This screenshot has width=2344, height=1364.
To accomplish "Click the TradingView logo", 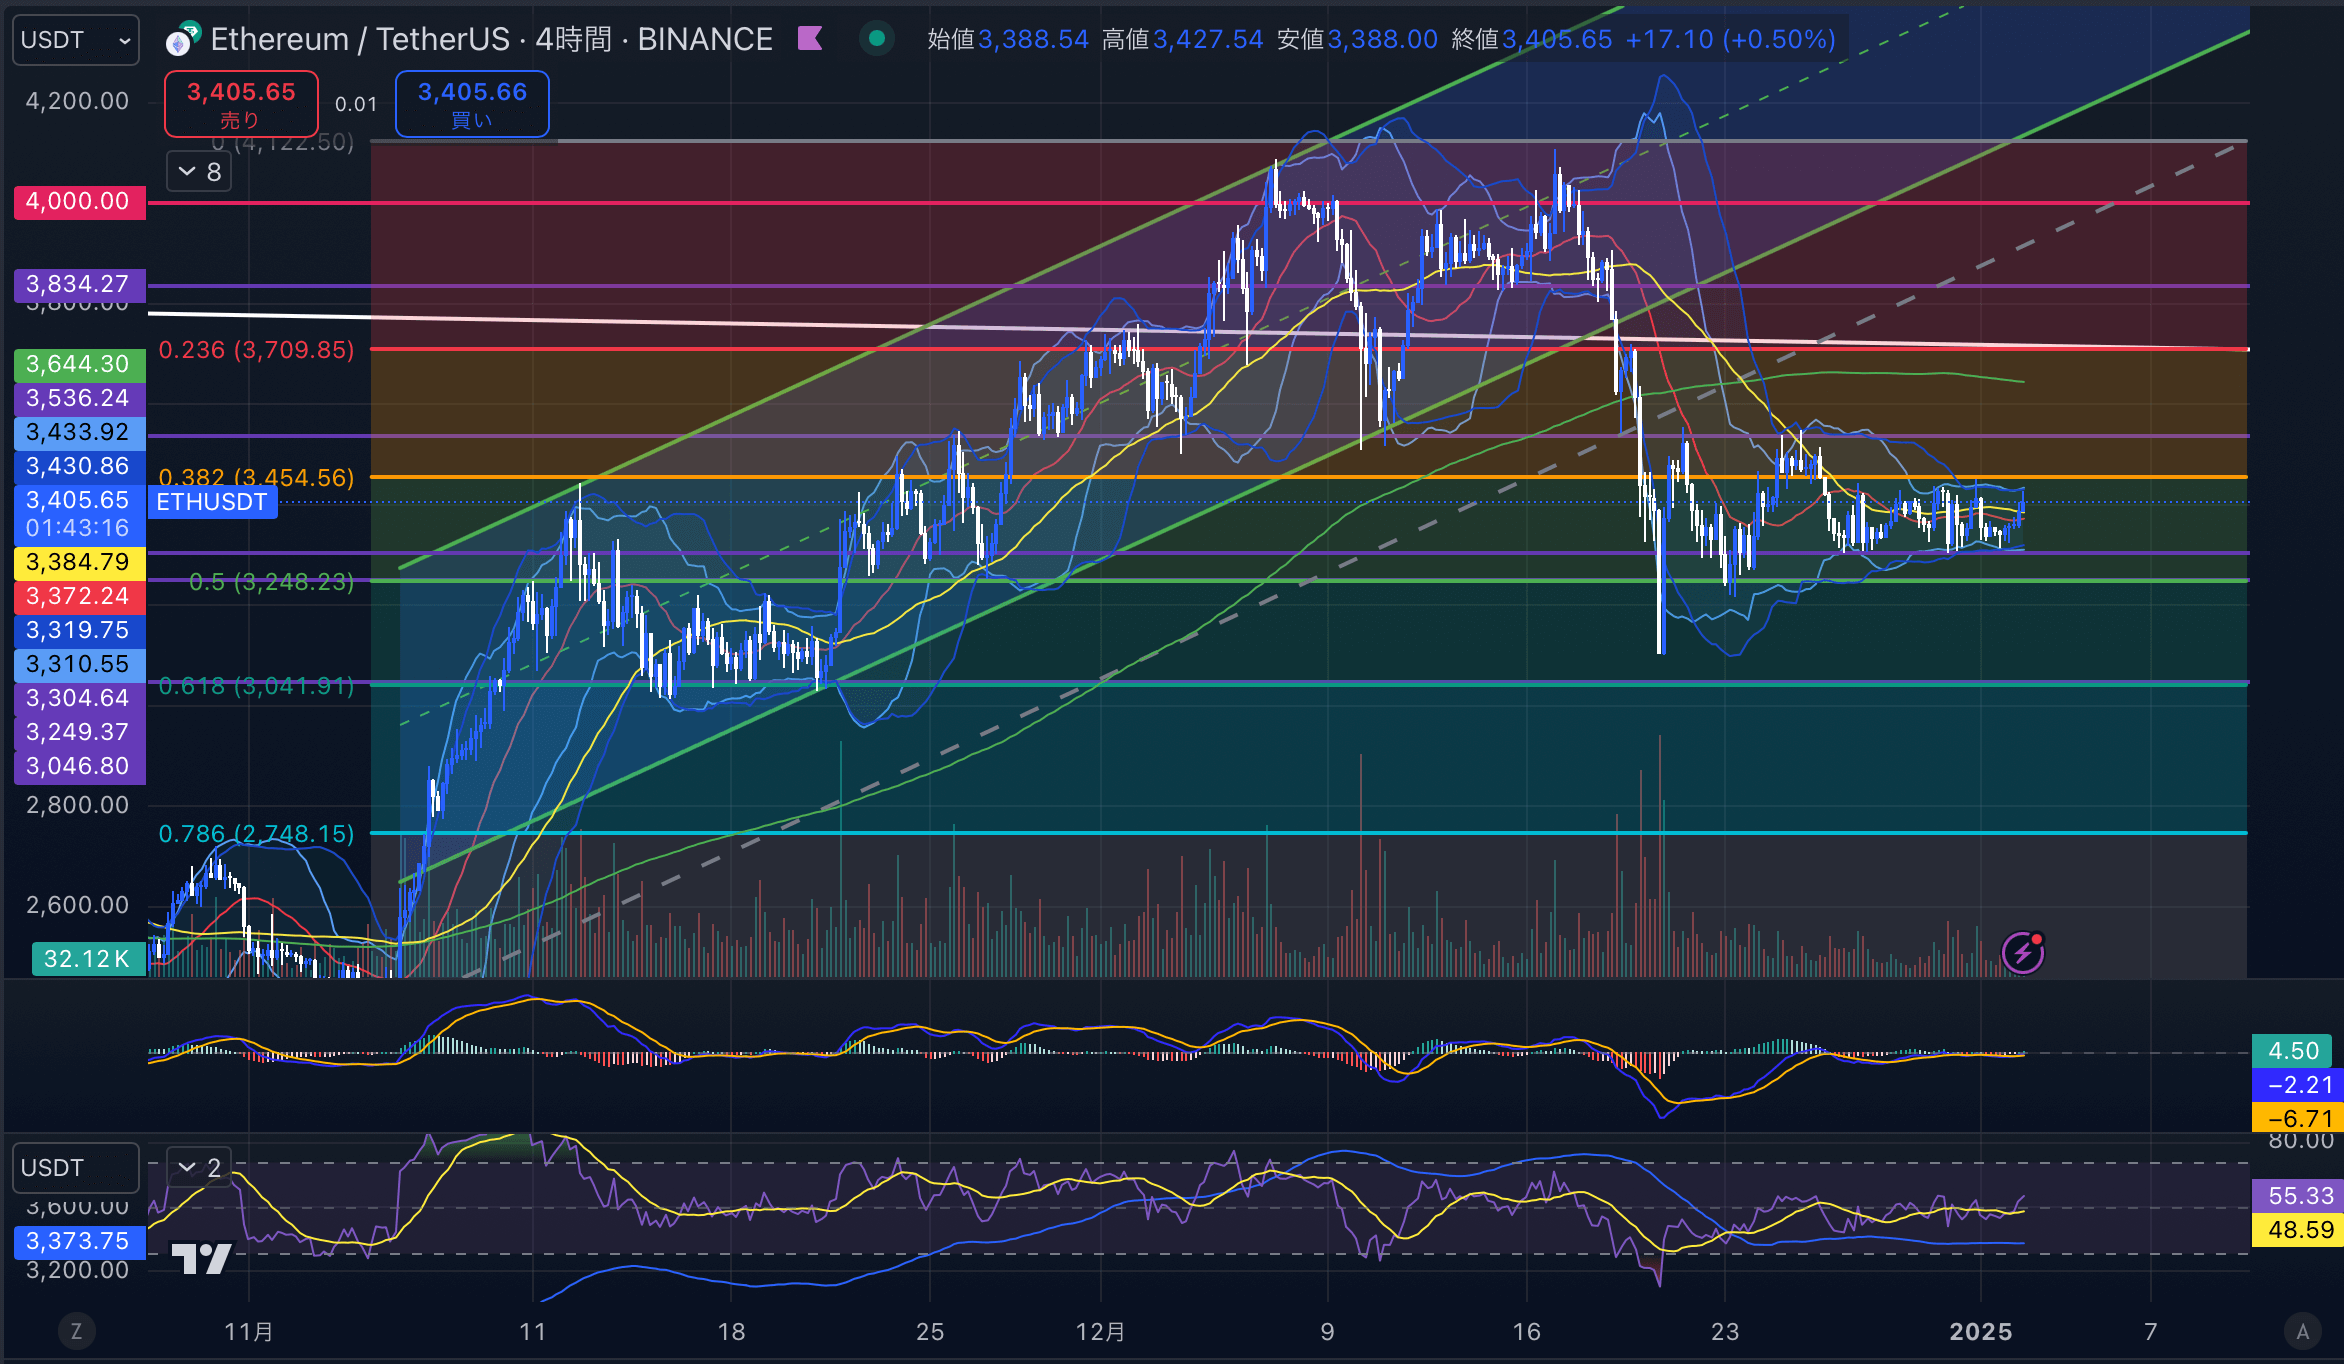I will pos(201,1258).
